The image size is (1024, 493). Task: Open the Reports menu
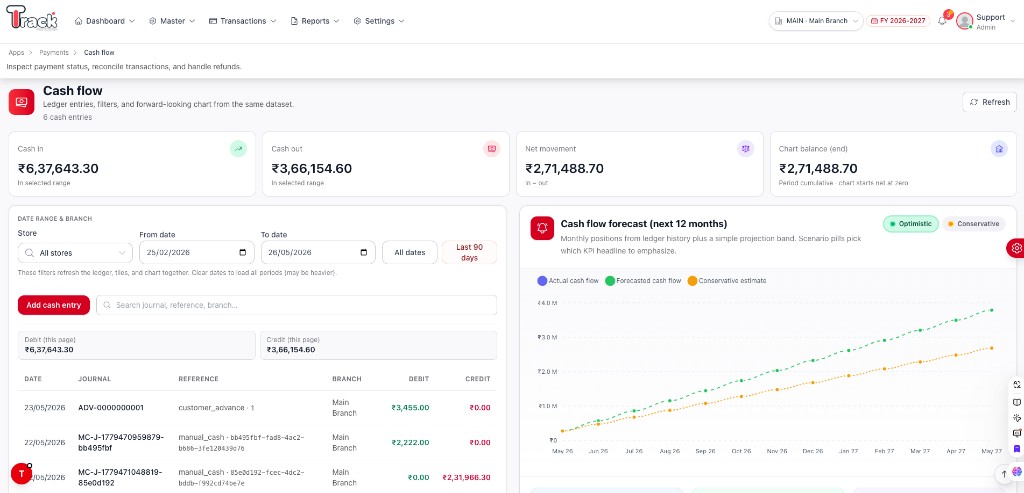[x=315, y=21]
